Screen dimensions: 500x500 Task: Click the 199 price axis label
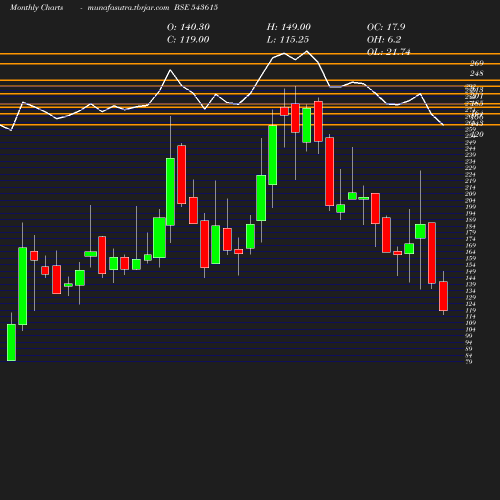[x=470, y=207]
